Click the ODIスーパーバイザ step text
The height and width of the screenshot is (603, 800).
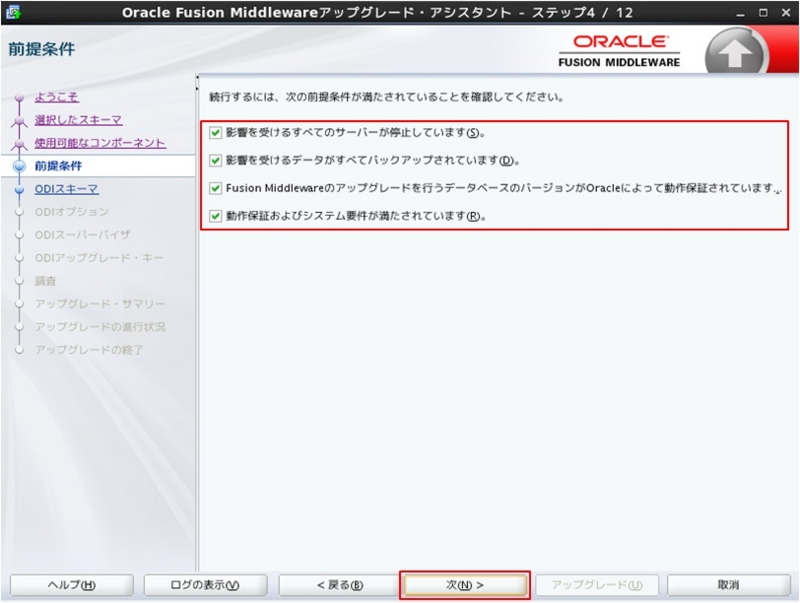(x=83, y=235)
